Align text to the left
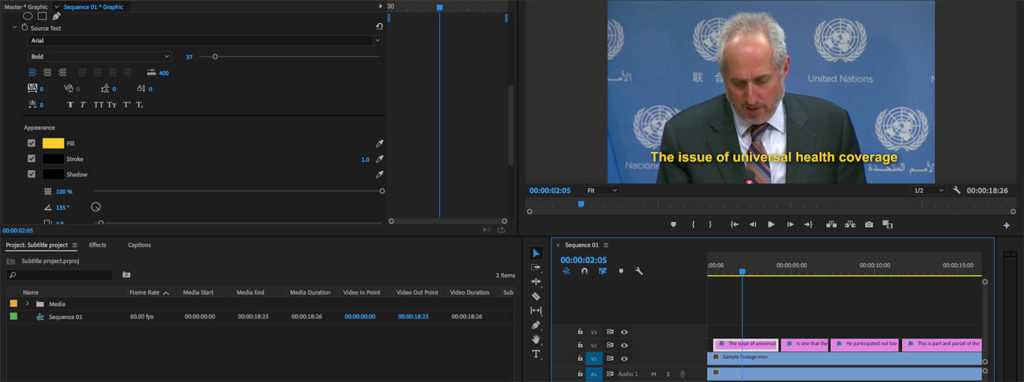Image resolution: width=1024 pixels, height=382 pixels. [32, 72]
